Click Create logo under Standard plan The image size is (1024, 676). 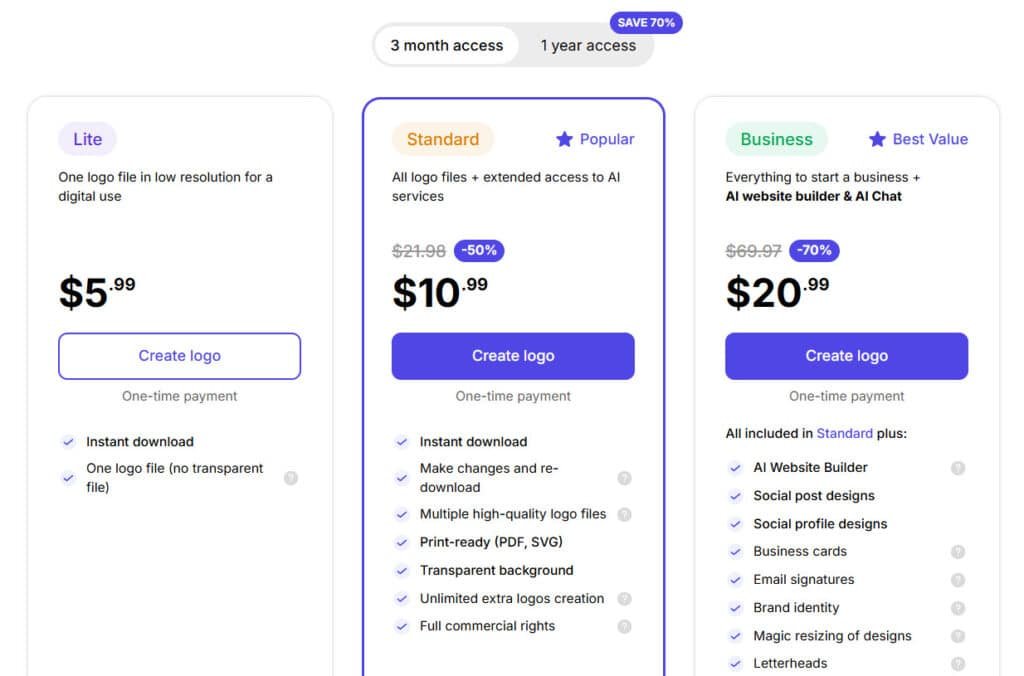[513, 356]
